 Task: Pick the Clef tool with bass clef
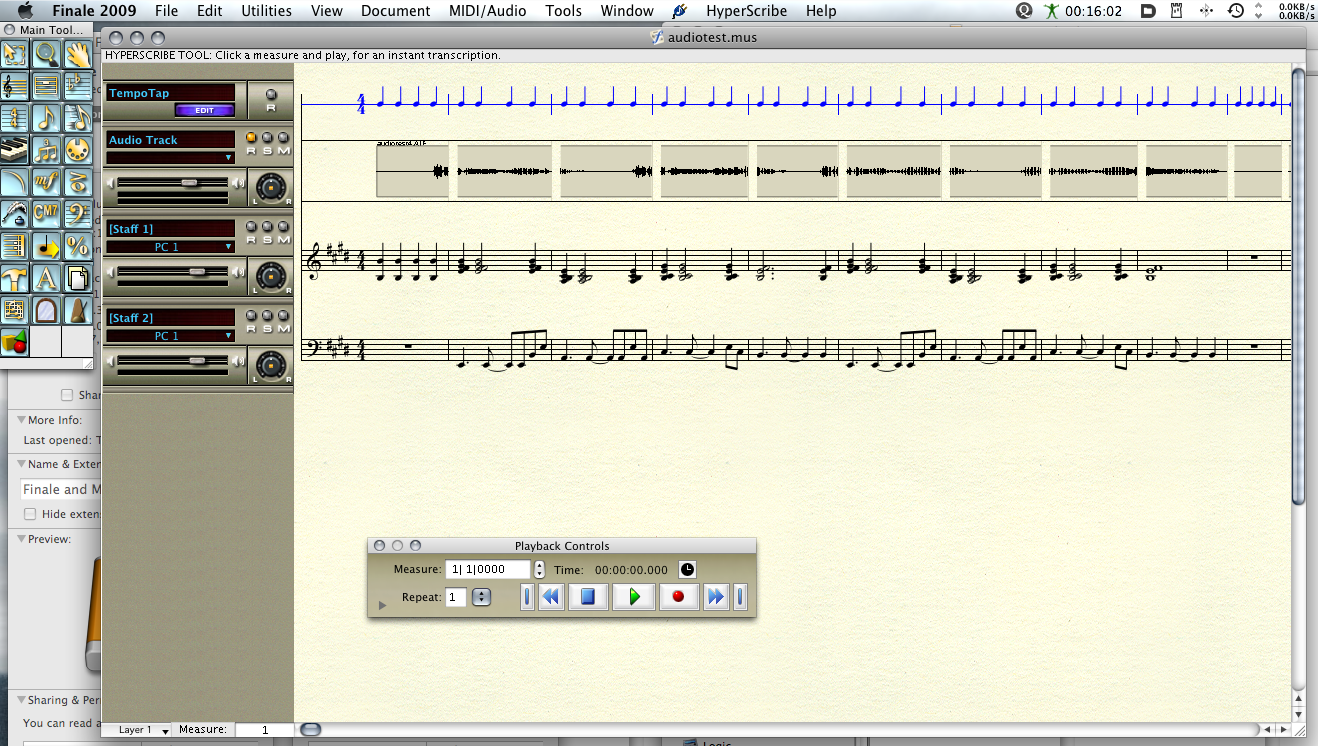[78, 214]
